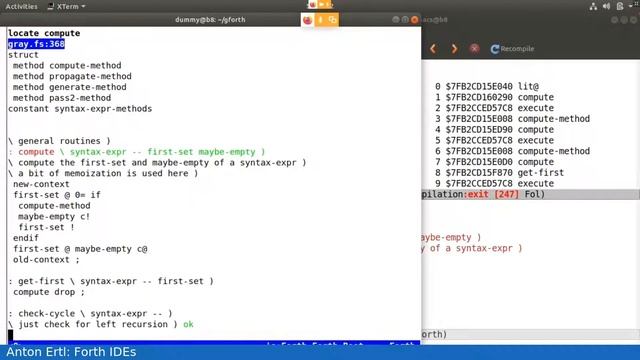Viewport: 640px width, 360px height.
Task: Click 'method propagate-method' line
Action: pyautogui.click(x=72, y=76)
